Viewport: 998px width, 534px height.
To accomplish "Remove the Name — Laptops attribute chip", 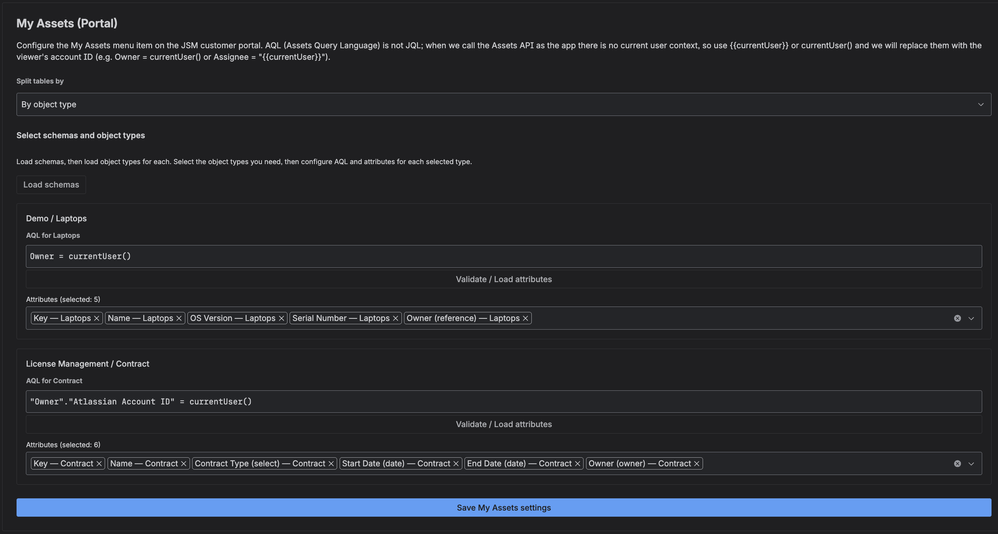I will pos(179,318).
